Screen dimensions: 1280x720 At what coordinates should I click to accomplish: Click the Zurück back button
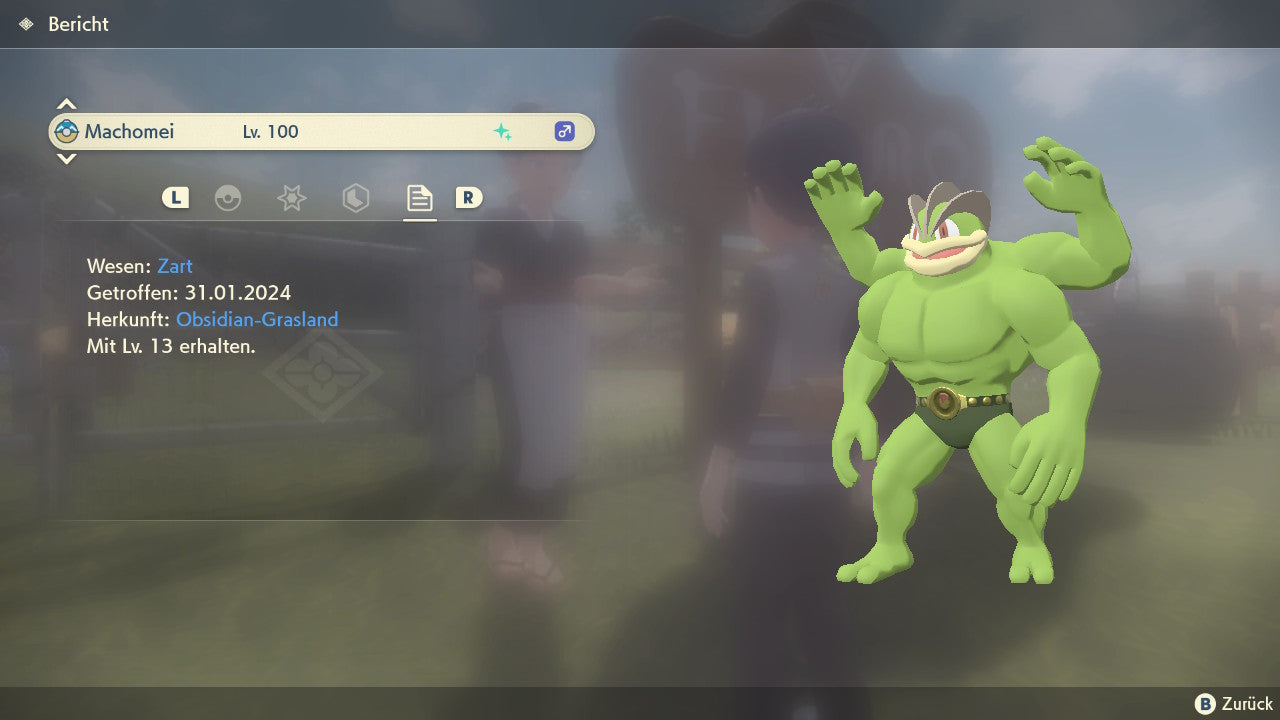pyautogui.click(x=1234, y=704)
